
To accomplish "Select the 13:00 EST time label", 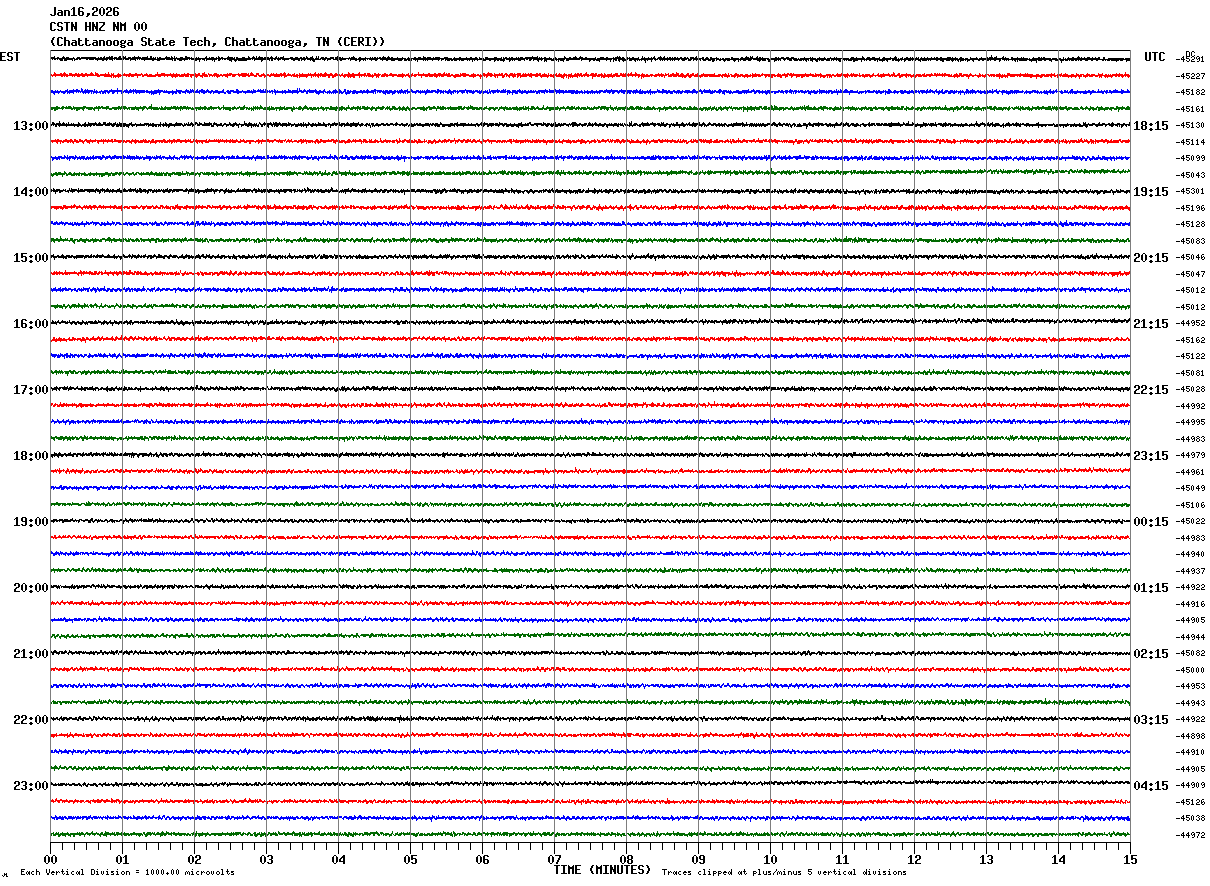I will (x=30, y=126).
